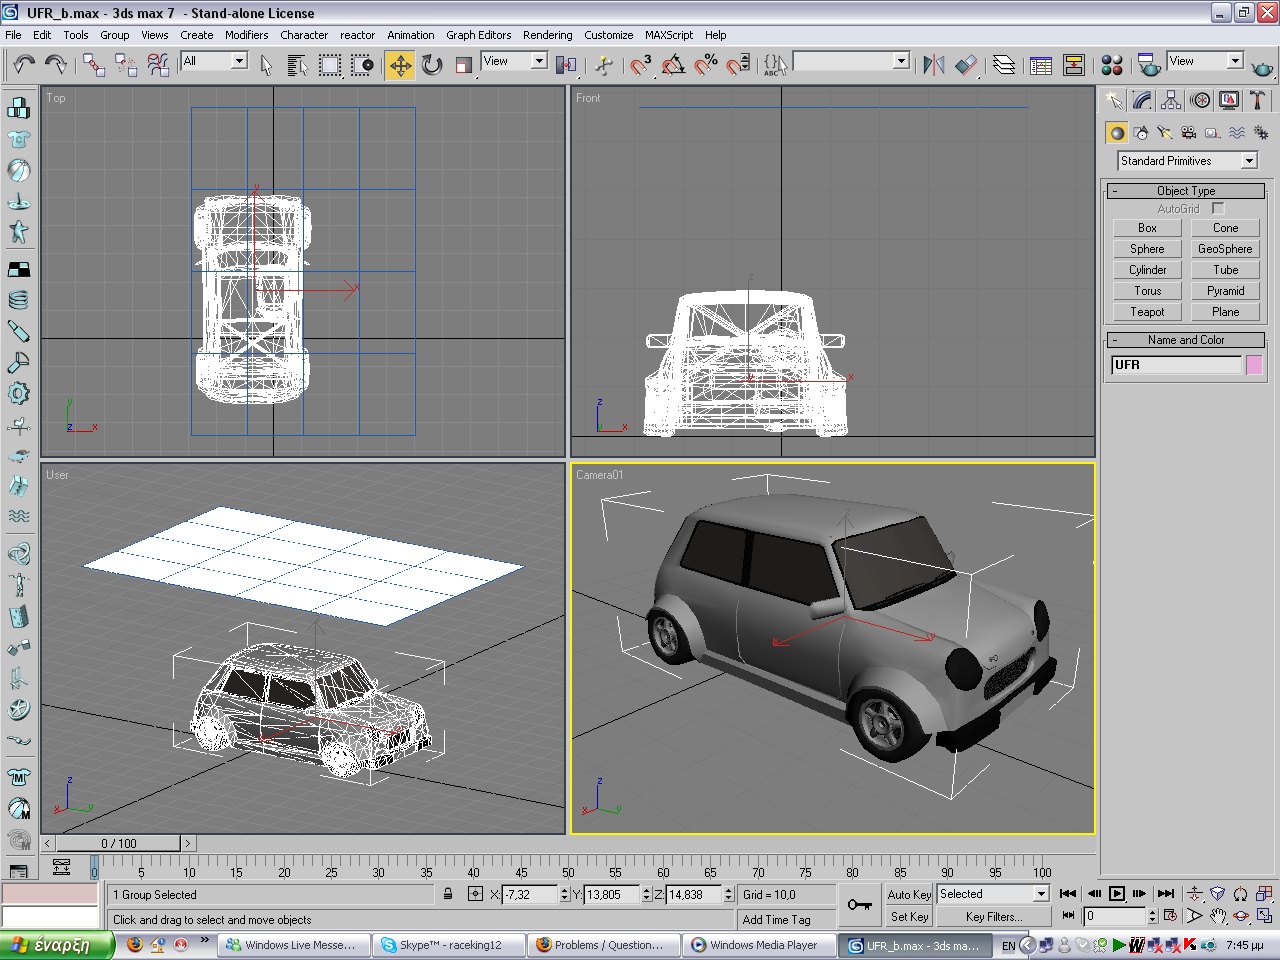Click the pink object color swatch
This screenshot has width=1280, height=960.
pos(1254,365)
